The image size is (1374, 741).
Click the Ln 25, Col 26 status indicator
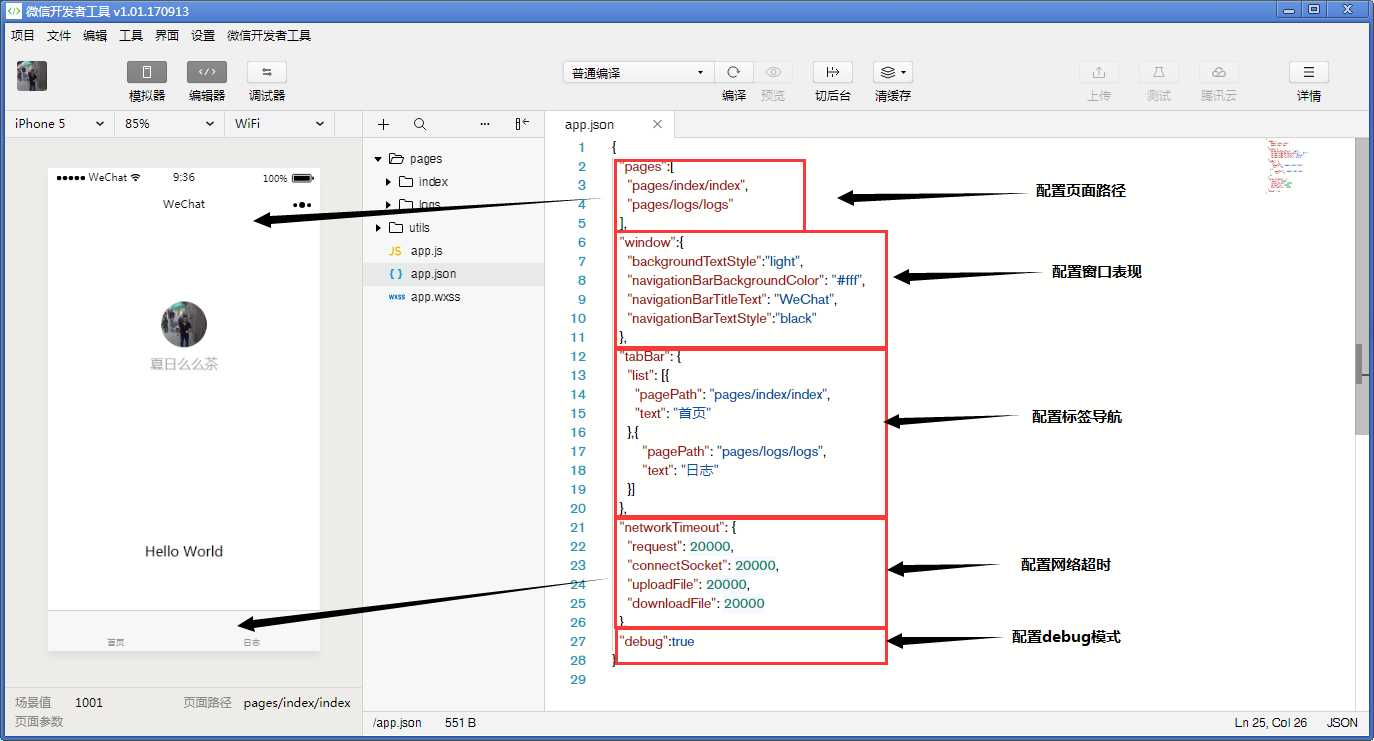tap(1271, 722)
